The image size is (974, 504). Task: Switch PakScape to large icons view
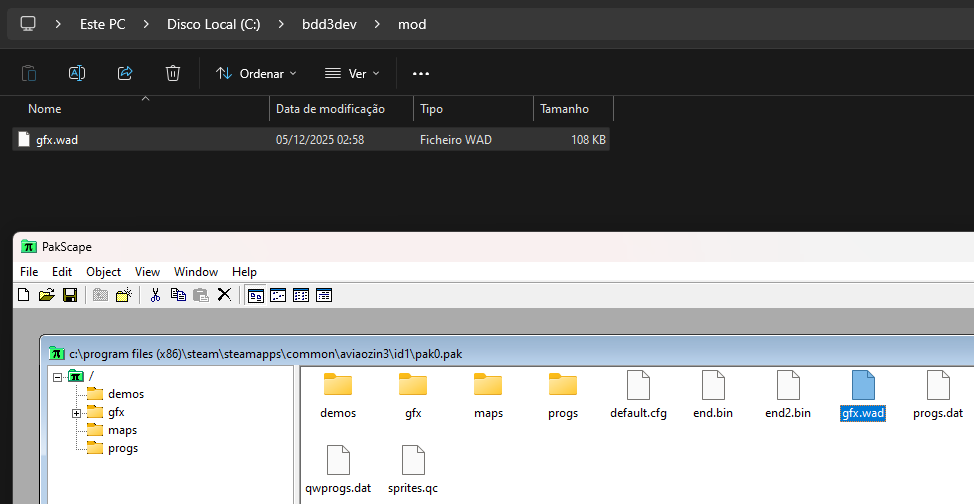256,295
